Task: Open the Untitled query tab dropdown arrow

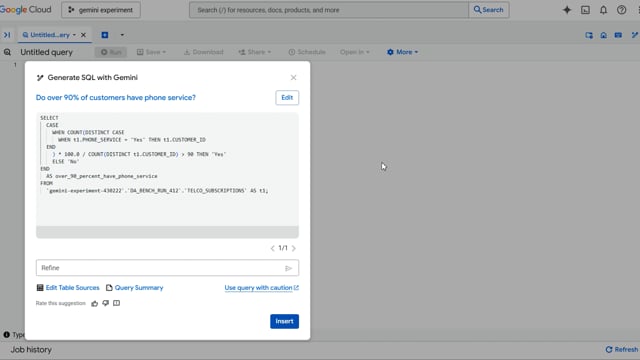Action: [x=74, y=35]
